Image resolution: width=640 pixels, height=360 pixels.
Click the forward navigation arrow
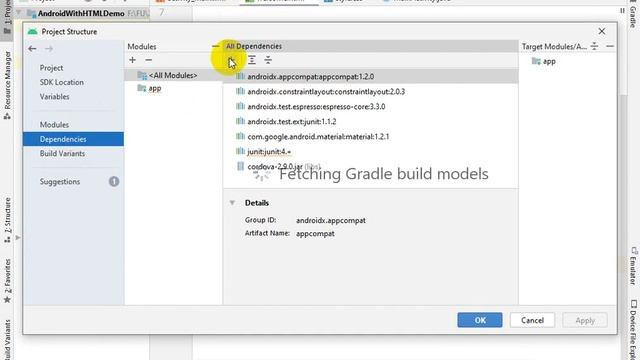click(49, 49)
